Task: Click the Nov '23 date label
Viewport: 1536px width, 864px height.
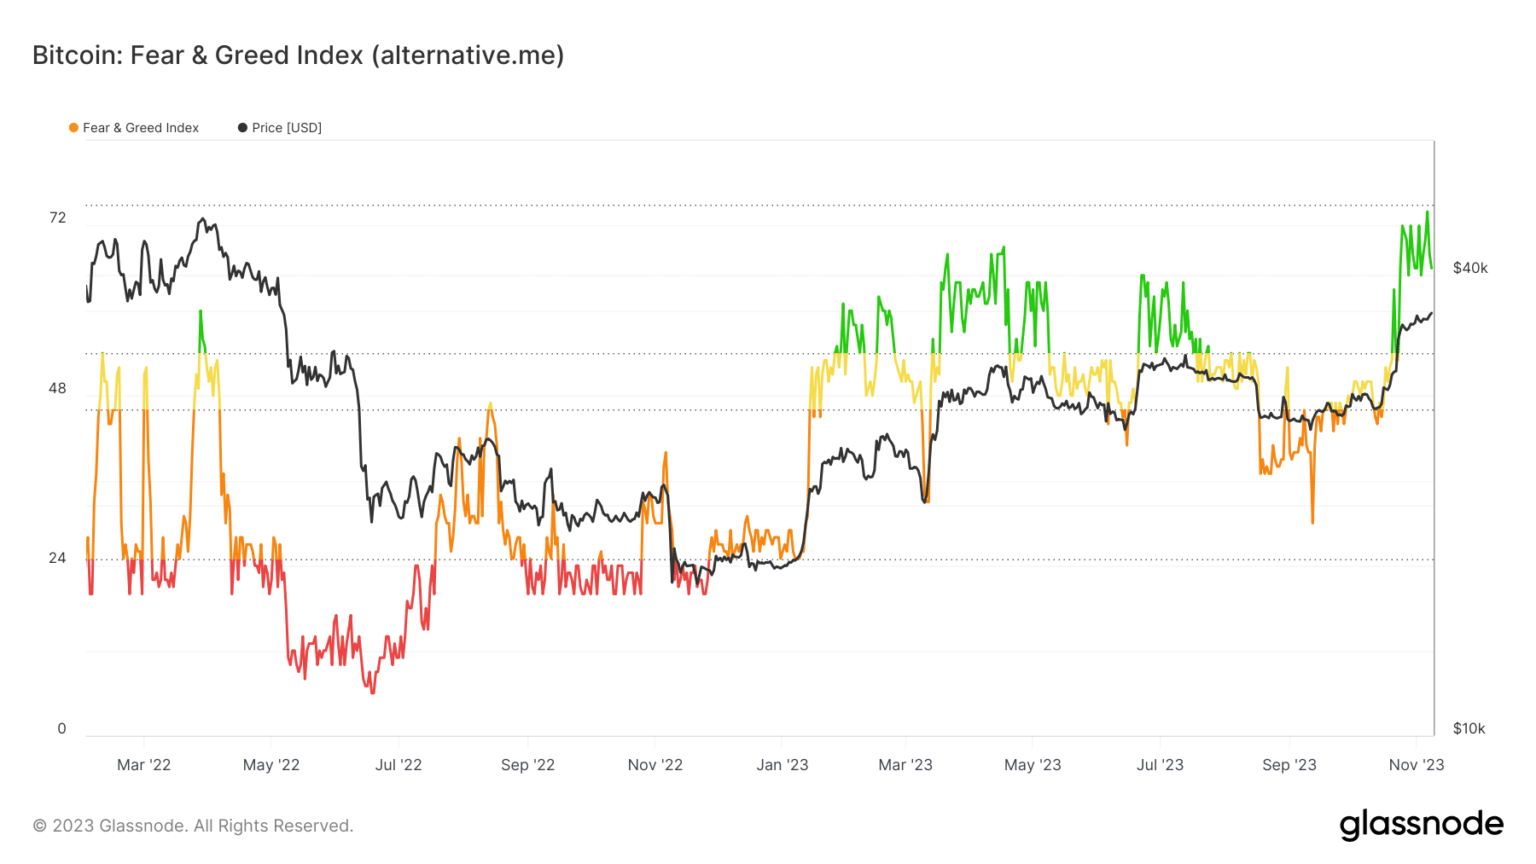Action: point(1416,765)
